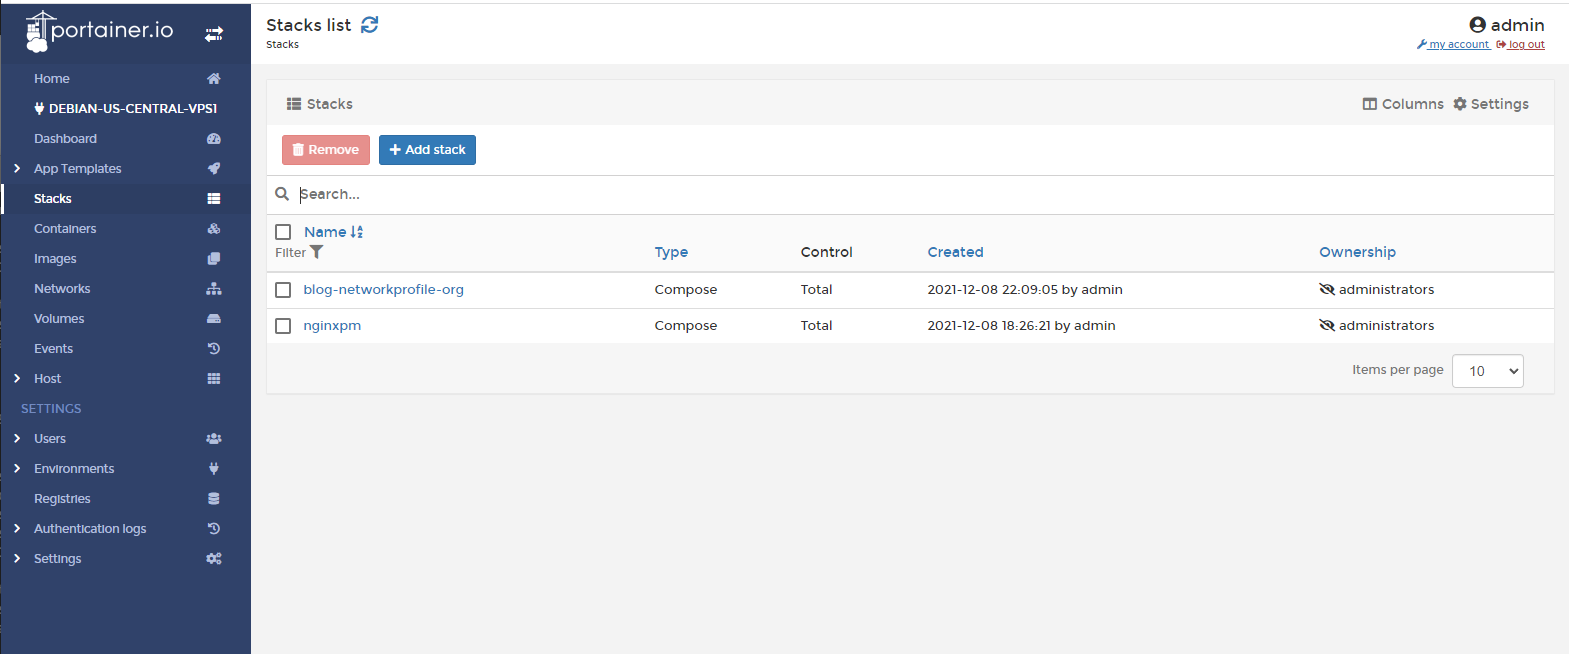This screenshot has height=654, width=1569.
Task: Sort by the Name column header
Action: pyautogui.click(x=325, y=232)
